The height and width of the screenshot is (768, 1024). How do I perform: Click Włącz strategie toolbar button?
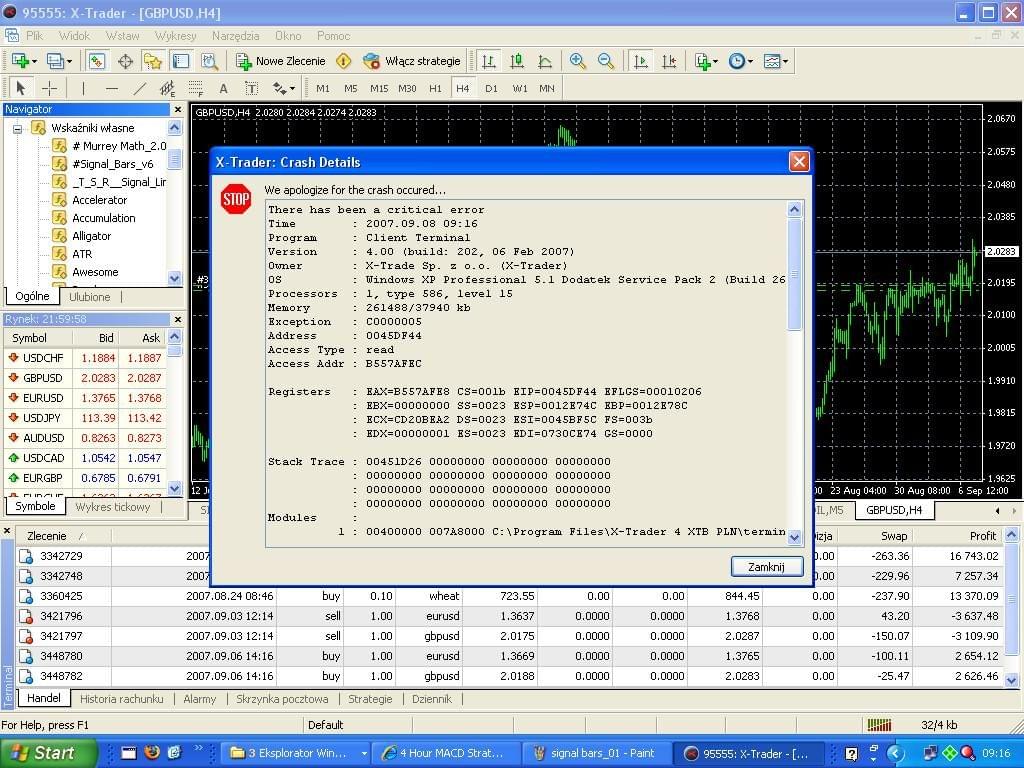(x=411, y=61)
